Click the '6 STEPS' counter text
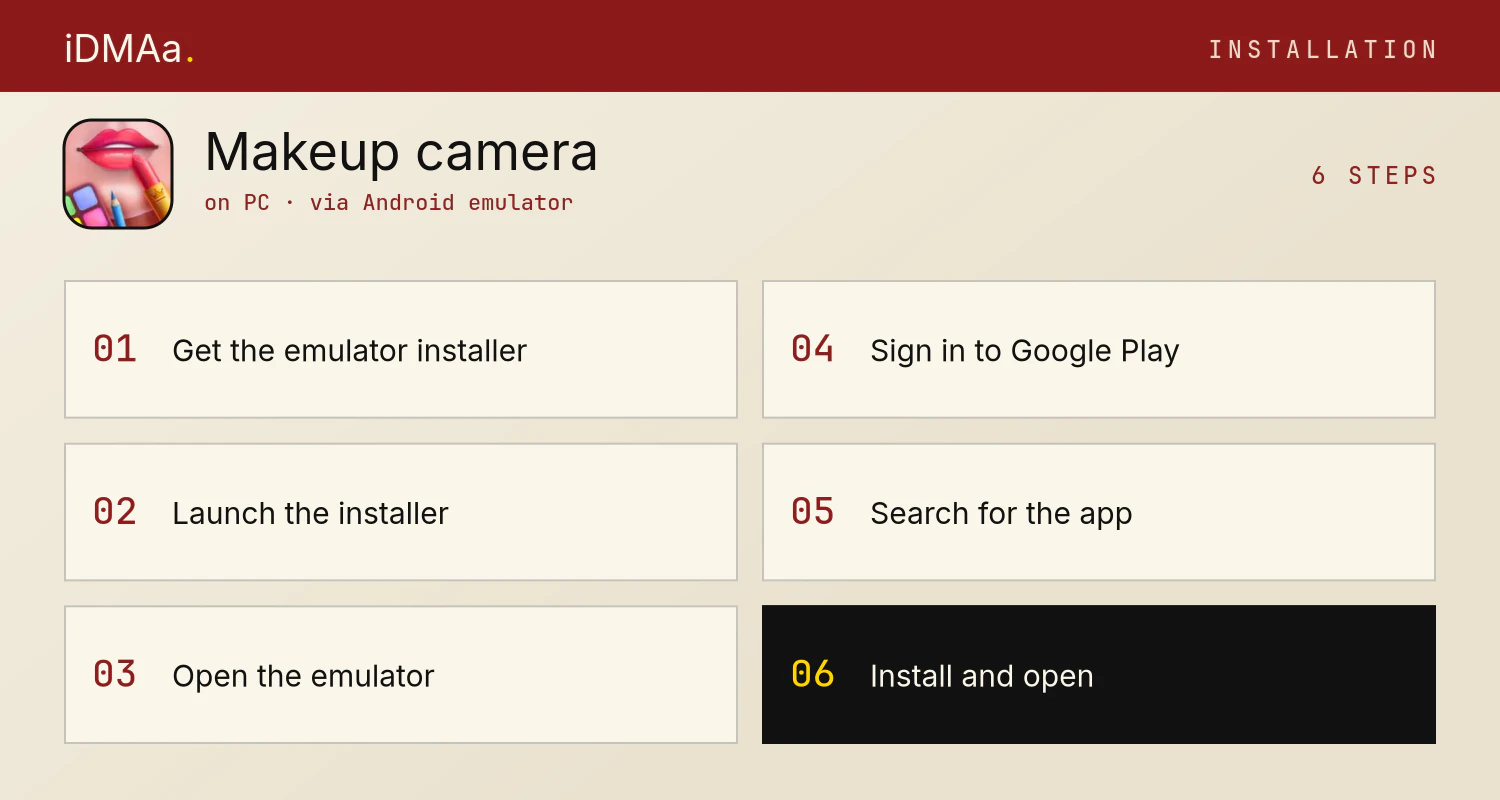Viewport: 1500px width, 800px height. tap(1374, 175)
